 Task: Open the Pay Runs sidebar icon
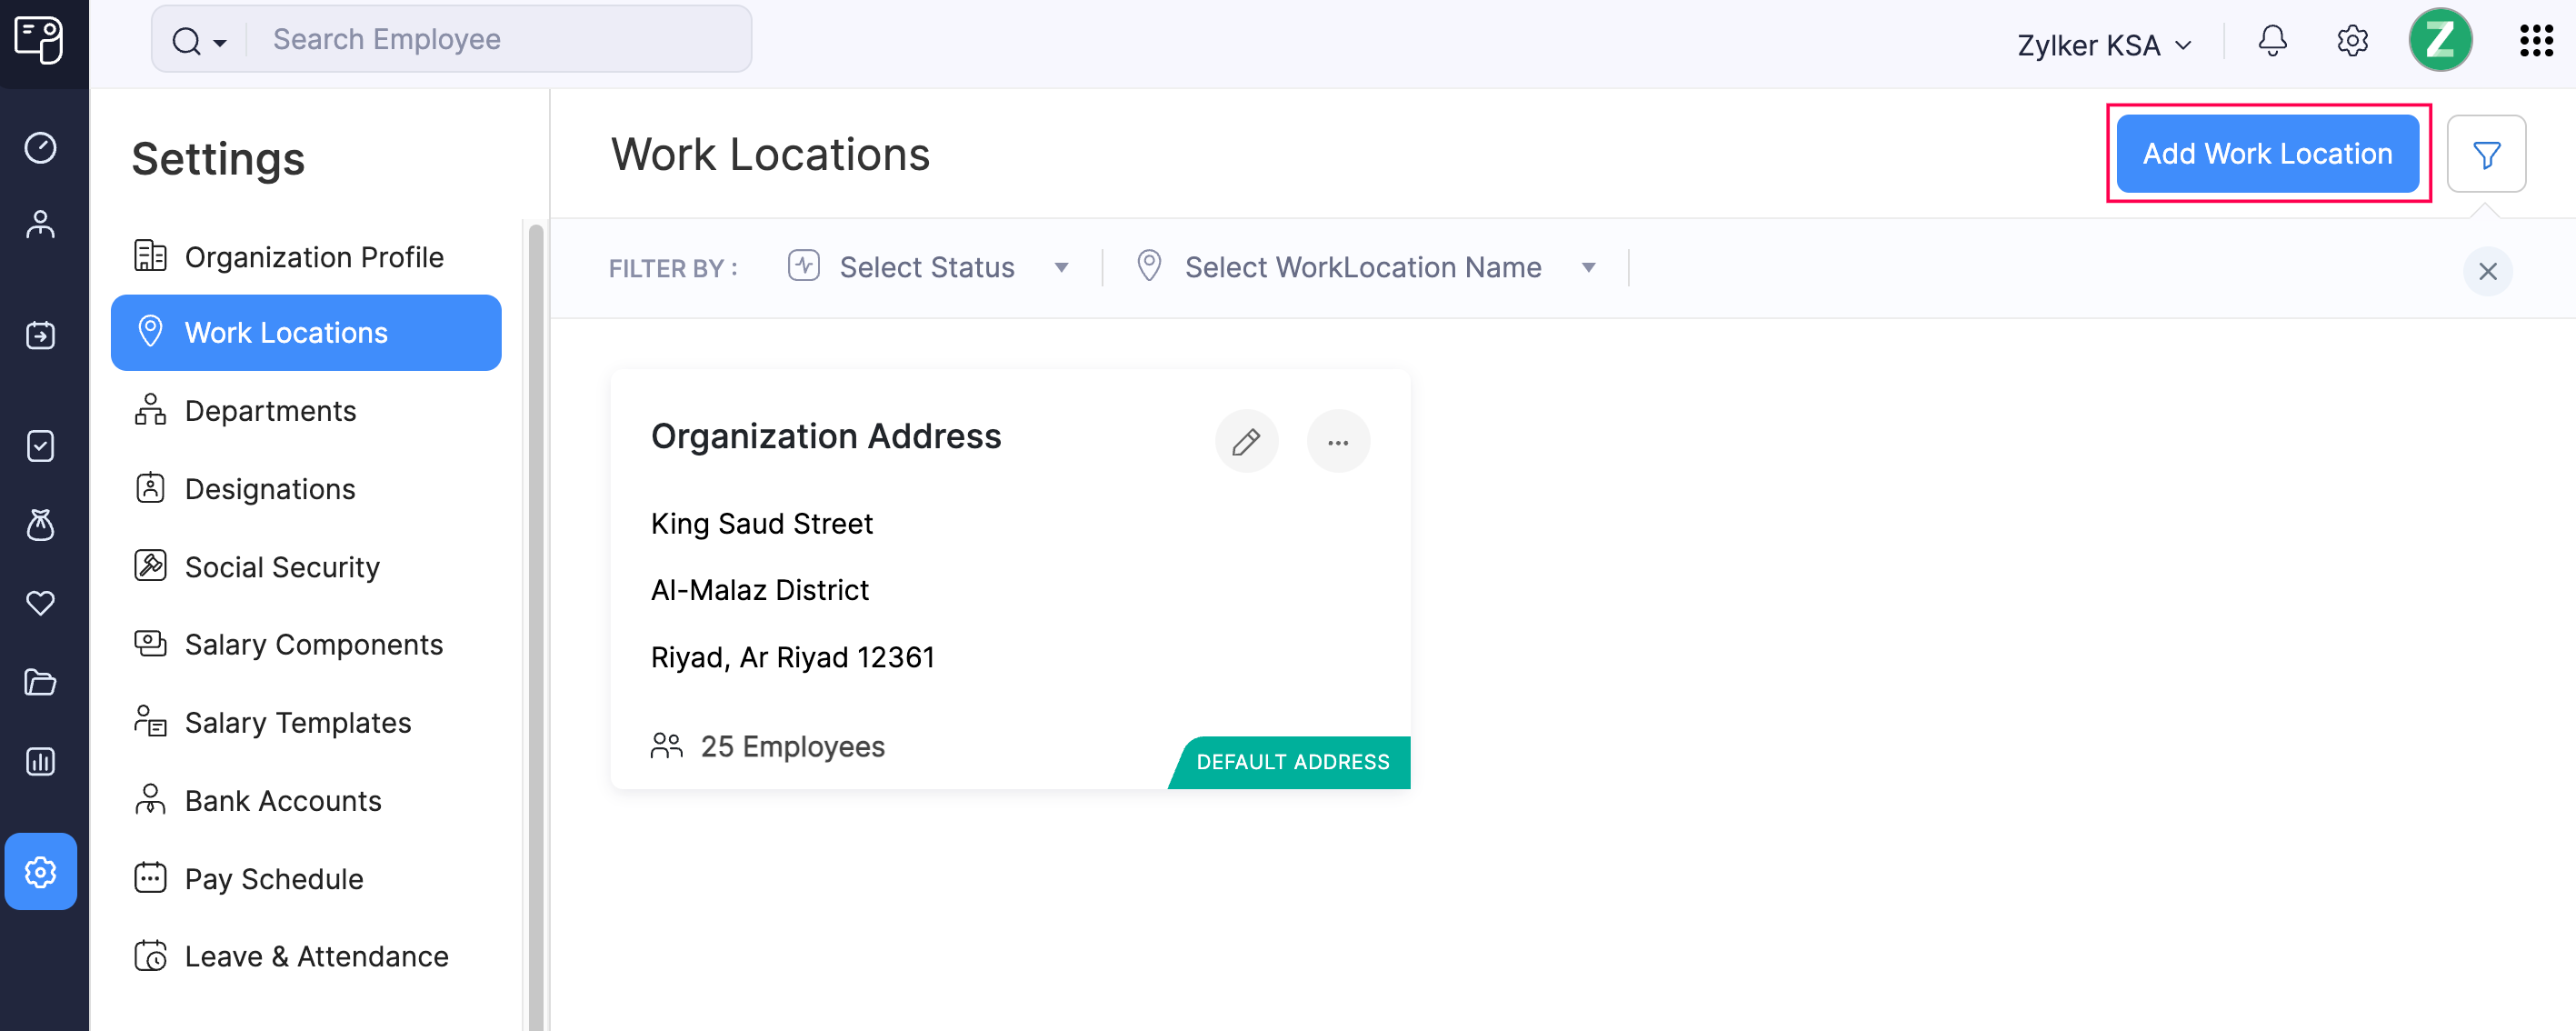[x=40, y=335]
